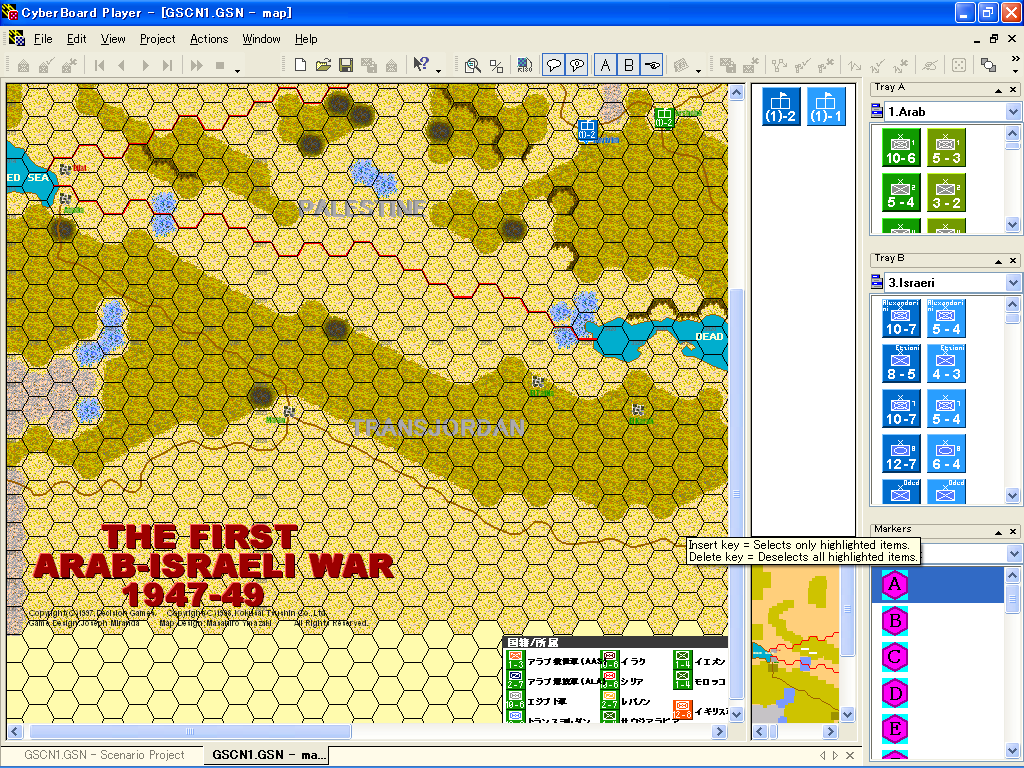Open the File menu
This screenshot has height=768, width=1024.
[x=43, y=39]
